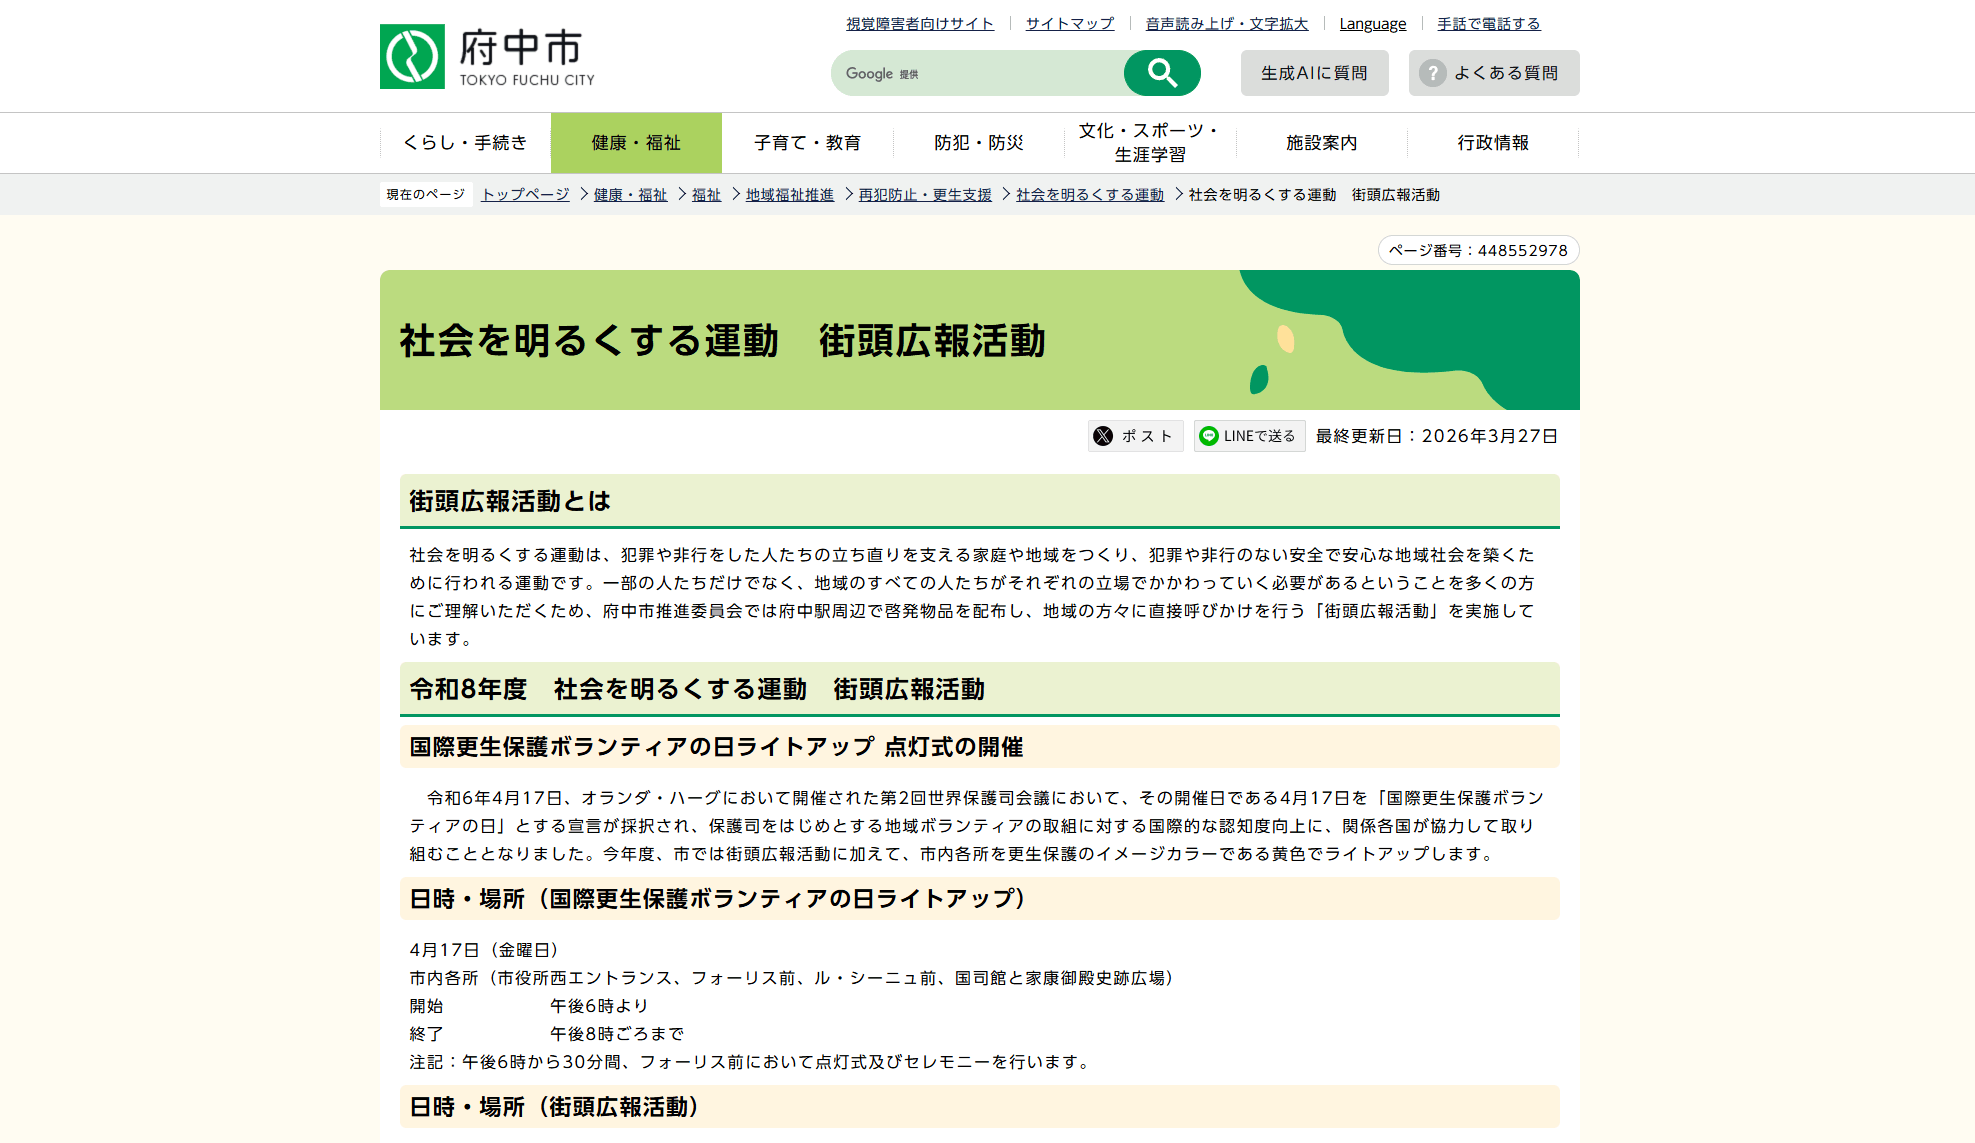Focus the Google site search field
Image resolution: width=1975 pixels, height=1143 pixels.
tap(977, 73)
